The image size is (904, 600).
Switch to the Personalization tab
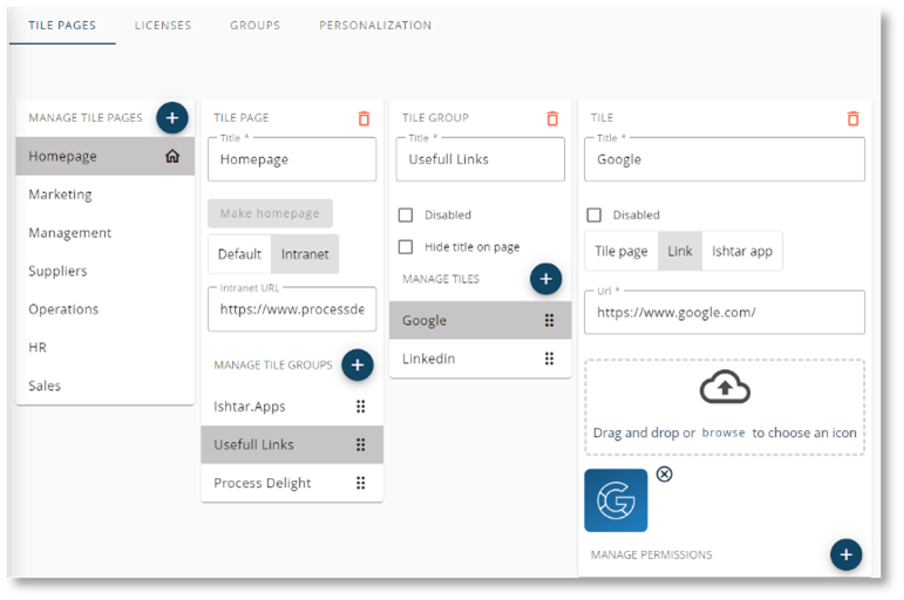(x=375, y=25)
